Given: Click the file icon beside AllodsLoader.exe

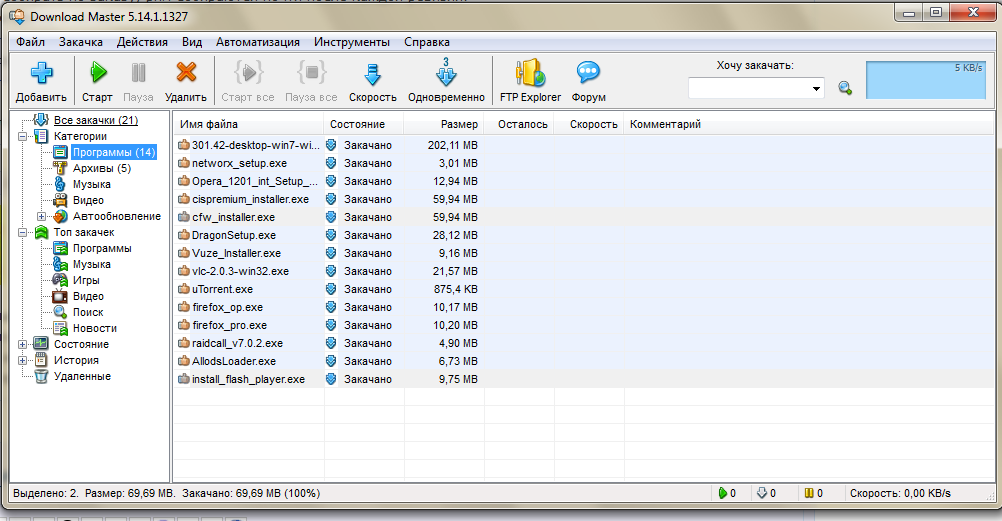Looking at the screenshot, I should 183,361.
